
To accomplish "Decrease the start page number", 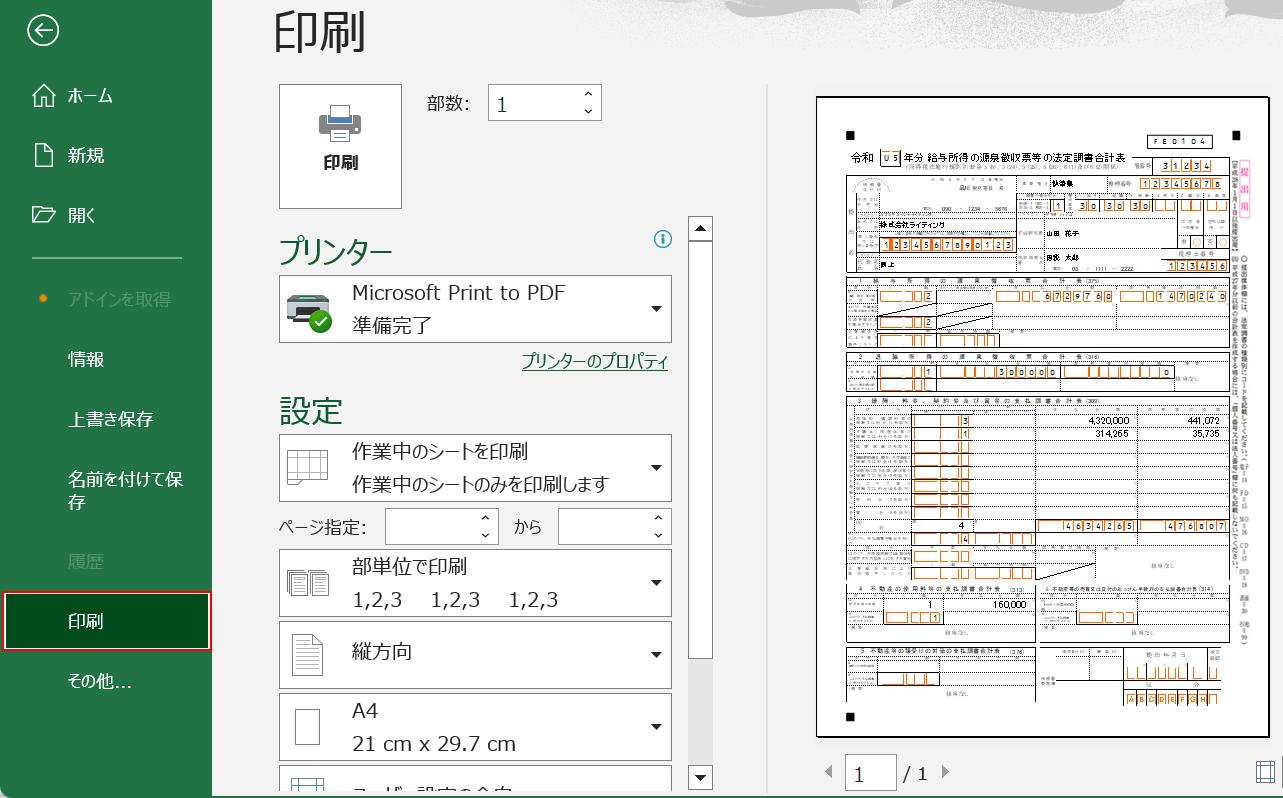I will [x=486, y=535].
